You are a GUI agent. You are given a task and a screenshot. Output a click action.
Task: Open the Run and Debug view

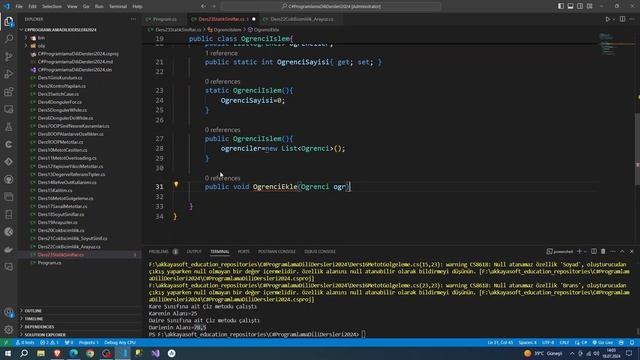[9, 74]
